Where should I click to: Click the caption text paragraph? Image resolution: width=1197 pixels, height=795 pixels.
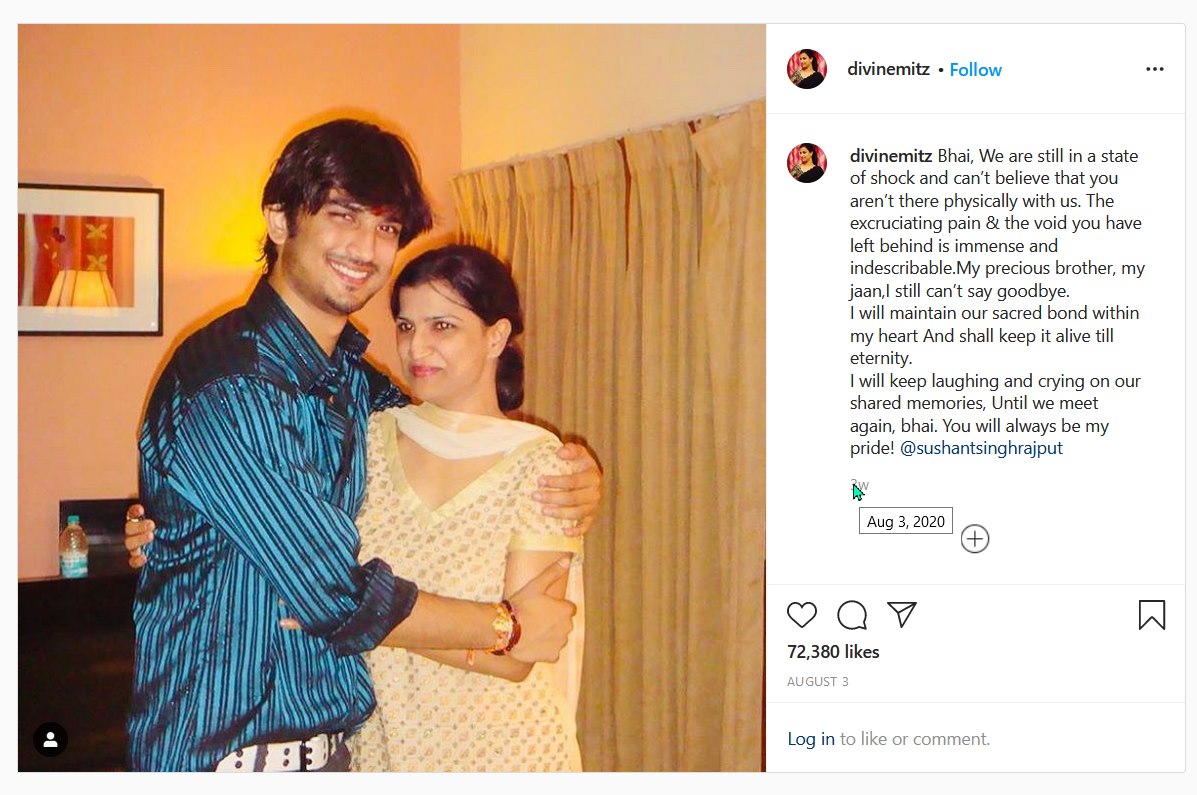click(x=997, y=302)
